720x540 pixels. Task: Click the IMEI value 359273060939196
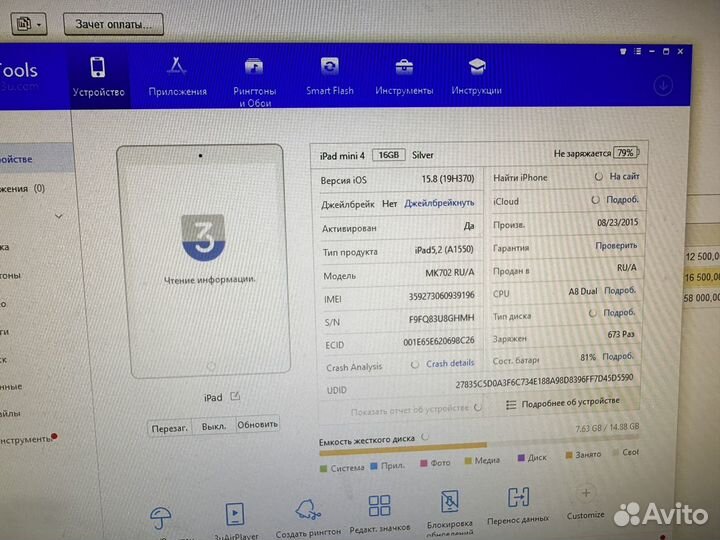pos(441,296)
